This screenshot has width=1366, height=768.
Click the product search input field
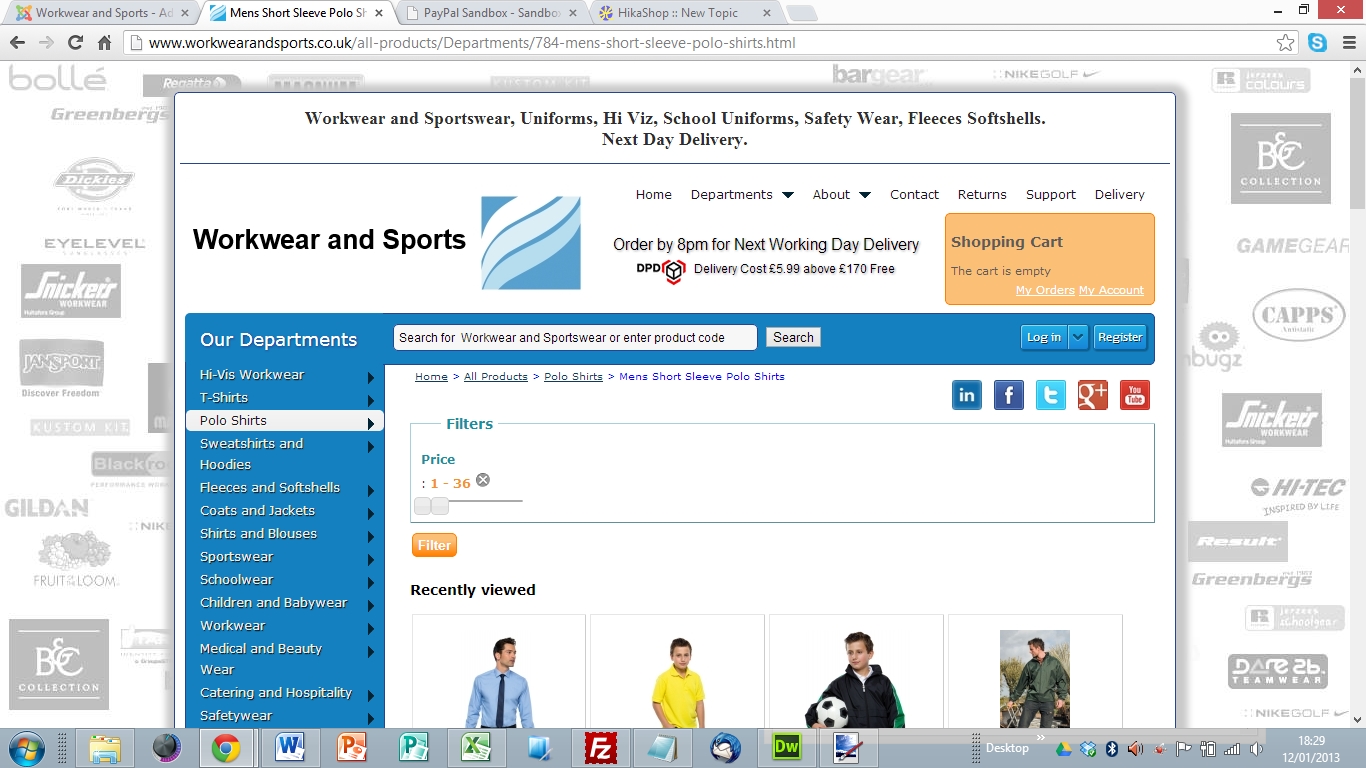(x=575, y=337)
